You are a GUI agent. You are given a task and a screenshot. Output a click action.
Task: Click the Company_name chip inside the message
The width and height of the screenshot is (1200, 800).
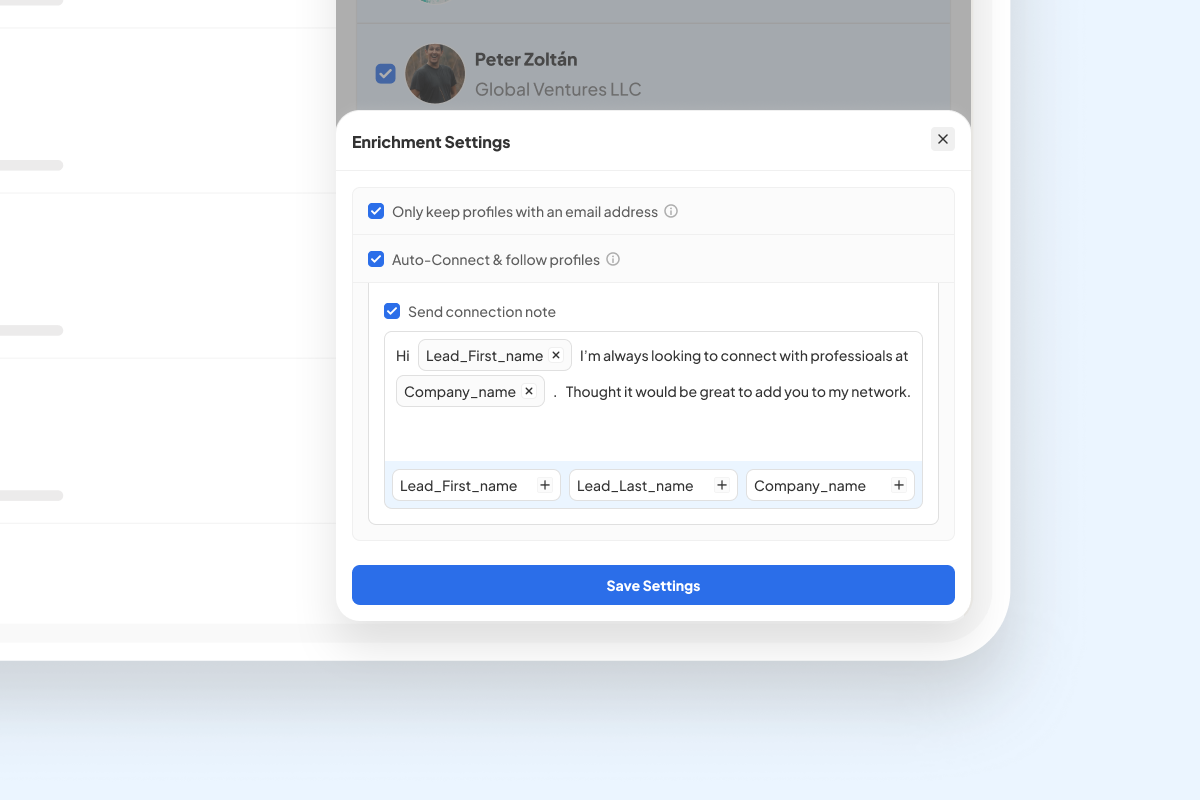[x=461, y=391]
